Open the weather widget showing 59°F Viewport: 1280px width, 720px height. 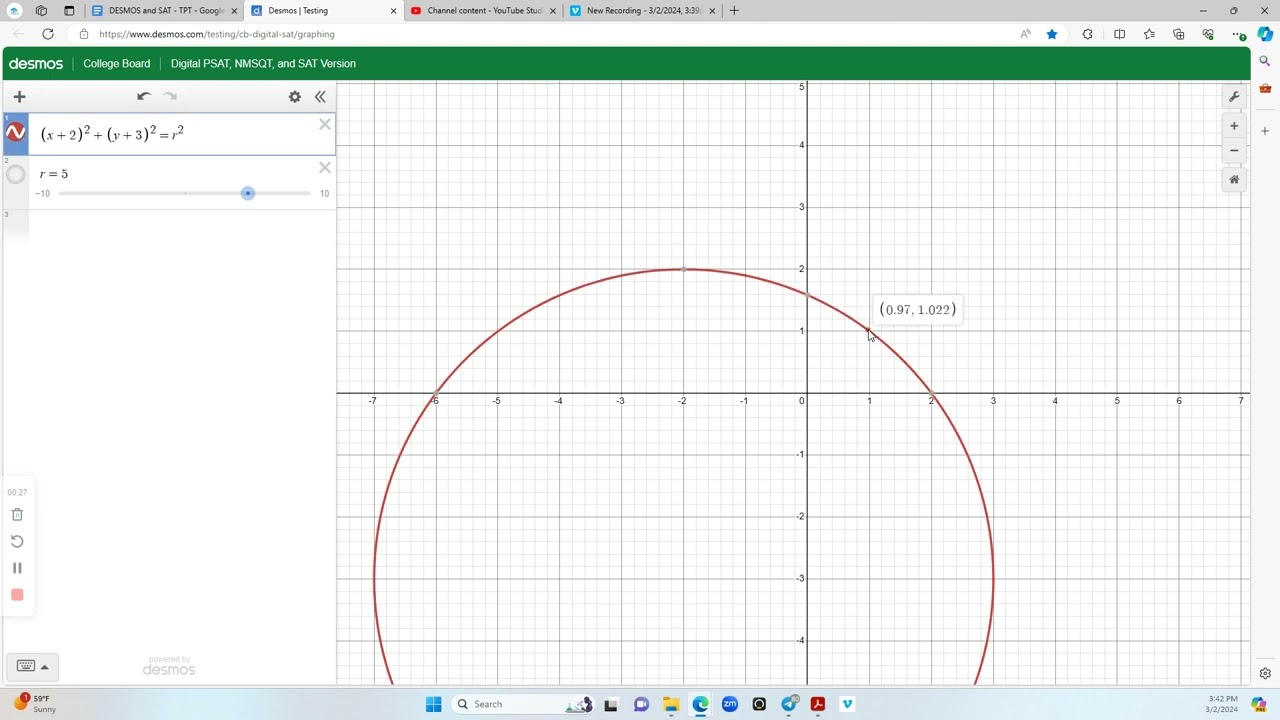pos(34,704)
